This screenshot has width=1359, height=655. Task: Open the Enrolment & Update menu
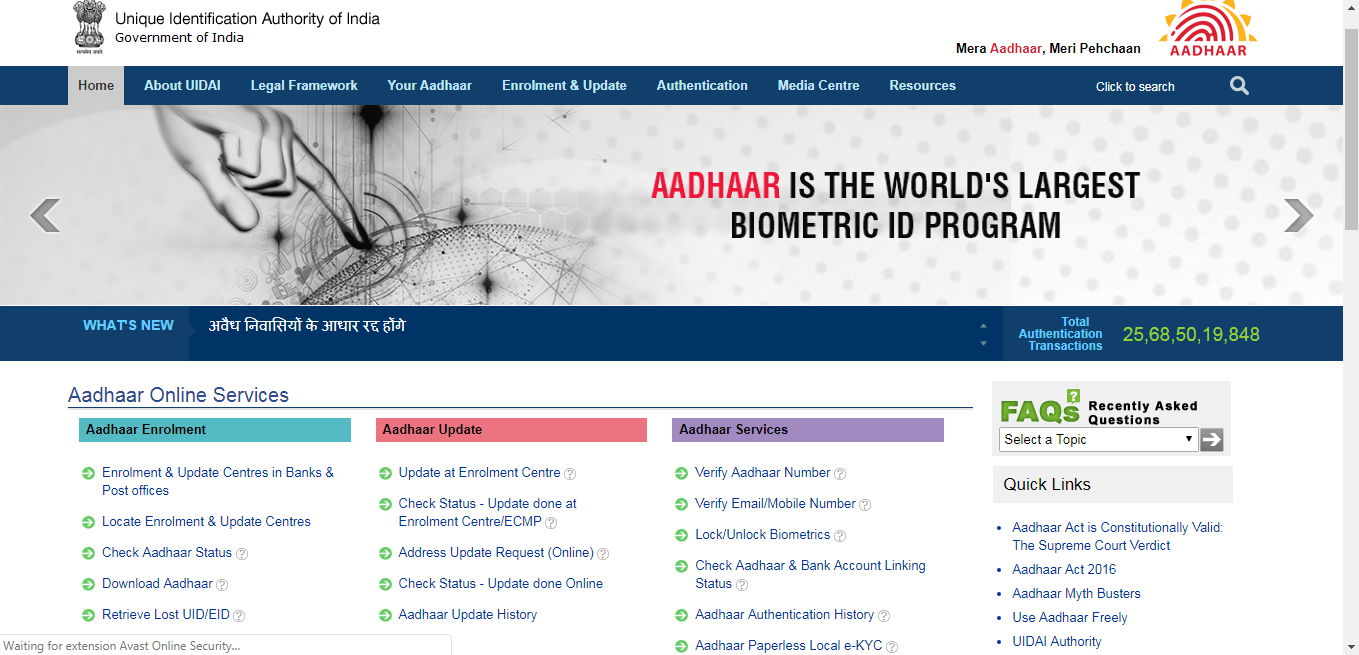click(564, 86)
